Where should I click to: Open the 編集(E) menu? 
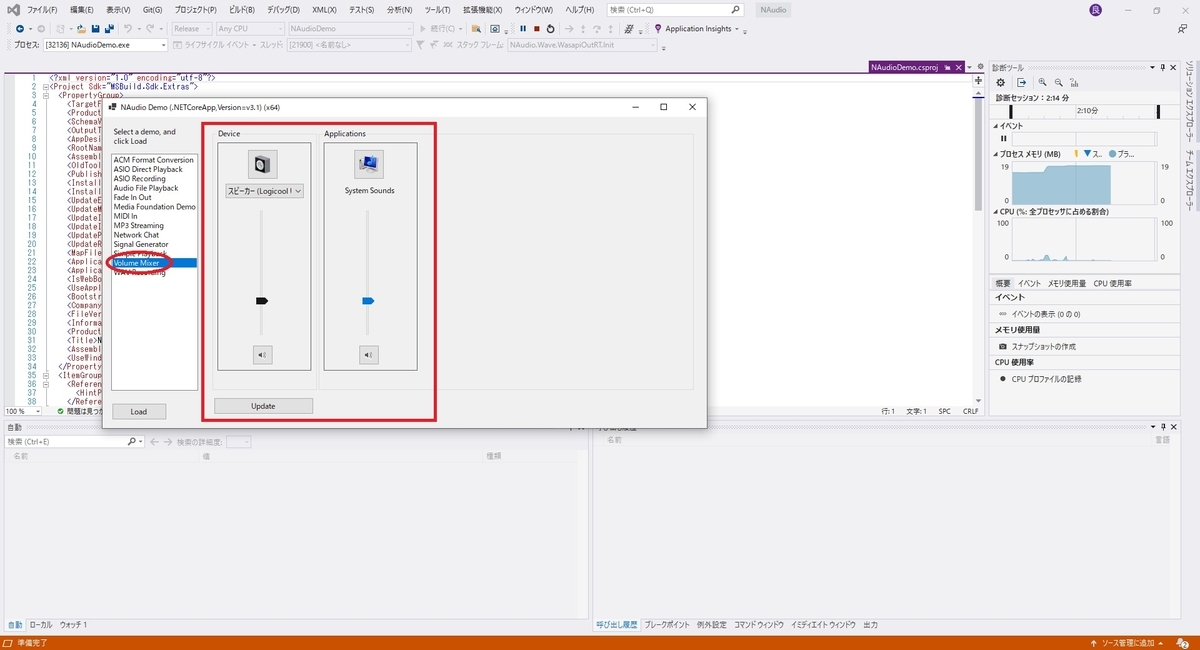82,10
